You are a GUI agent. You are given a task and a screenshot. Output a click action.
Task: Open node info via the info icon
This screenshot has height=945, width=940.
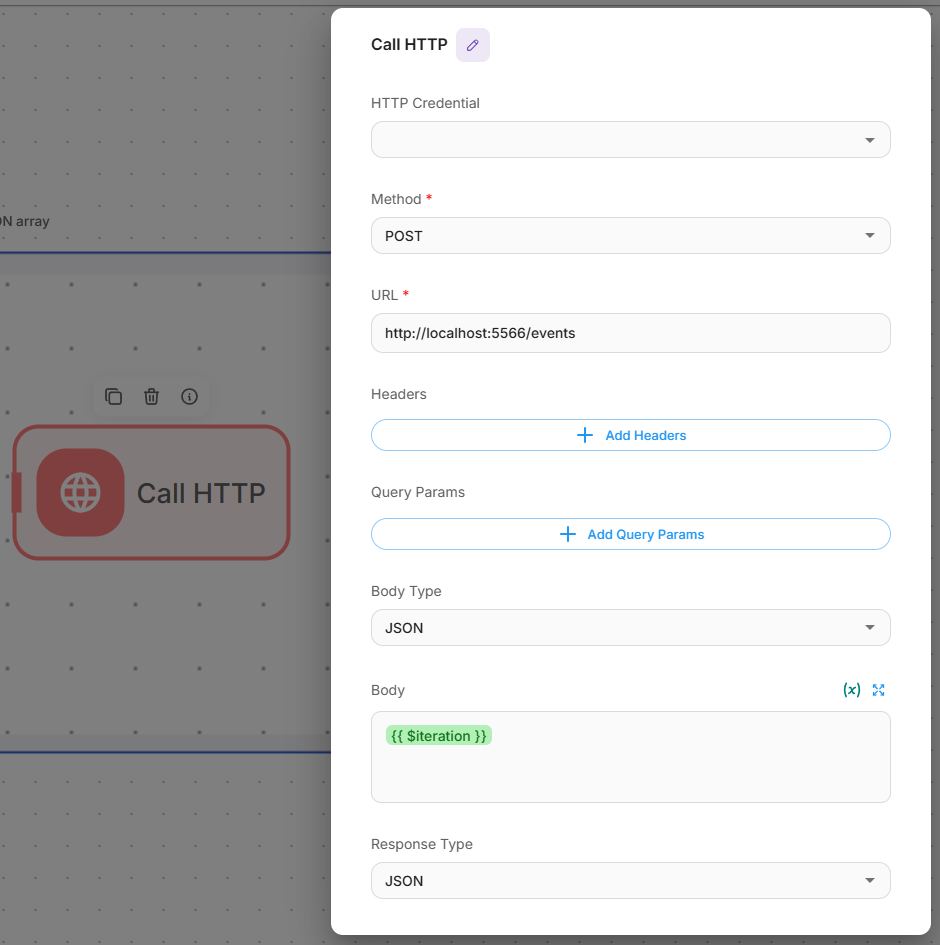click(189, 397)
